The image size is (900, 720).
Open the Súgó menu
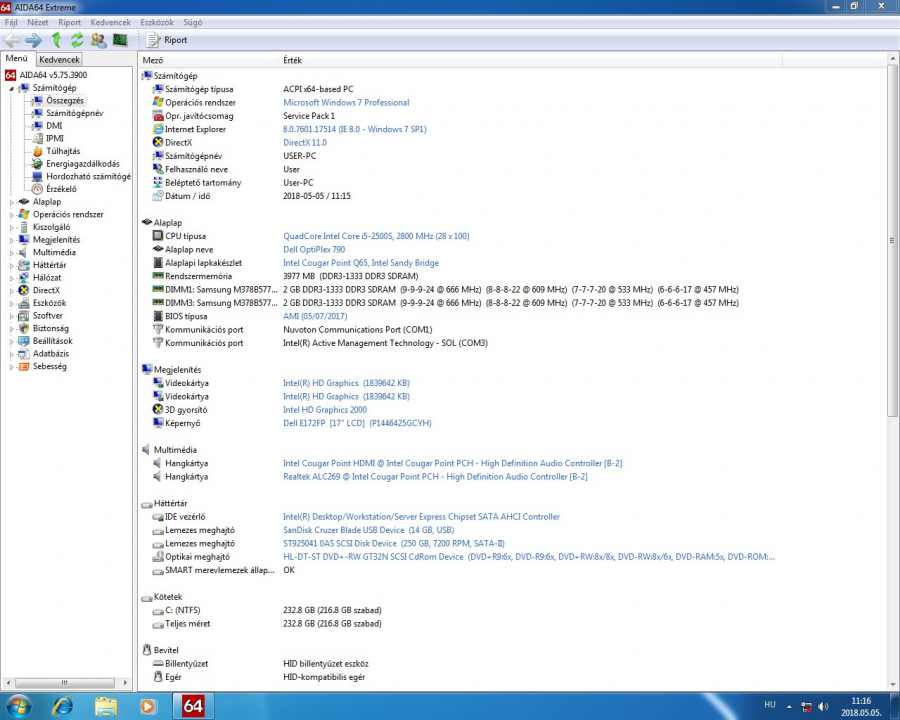pyautogui.click(x=193, y=22)
